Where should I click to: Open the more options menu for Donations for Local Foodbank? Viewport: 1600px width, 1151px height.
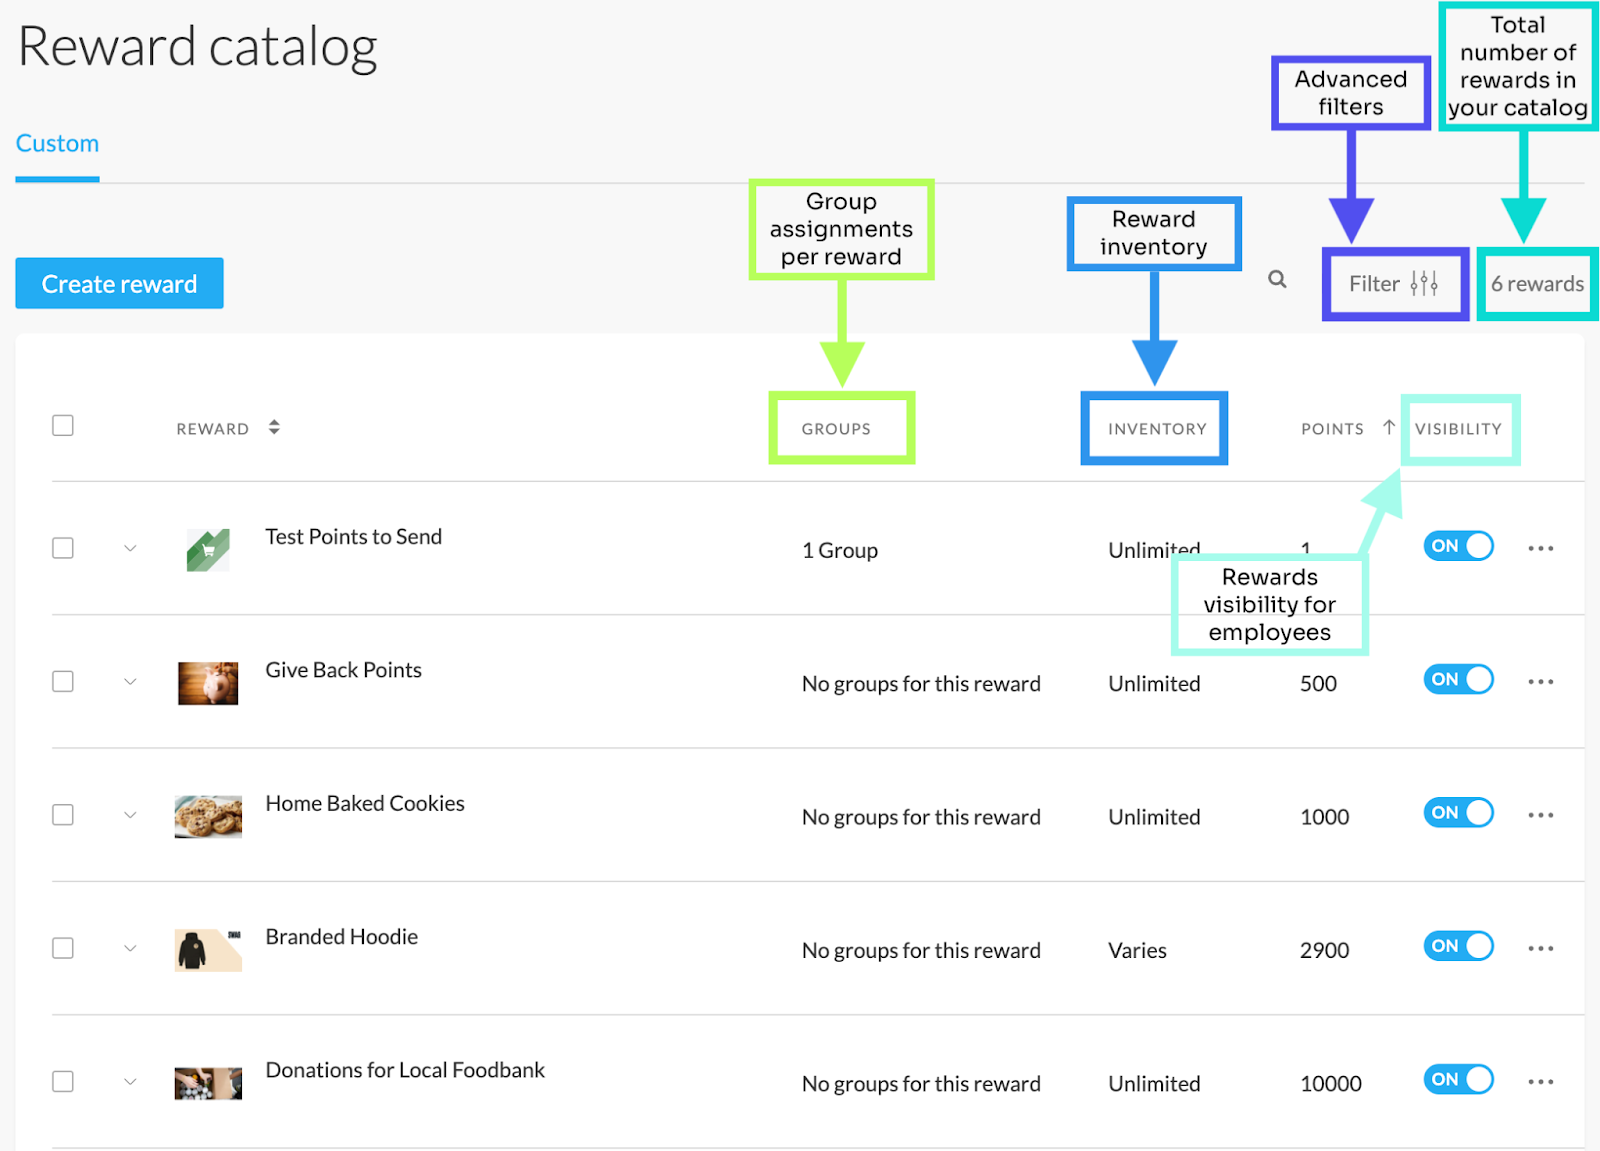pyautogui.click(x=1541, y=1081)
